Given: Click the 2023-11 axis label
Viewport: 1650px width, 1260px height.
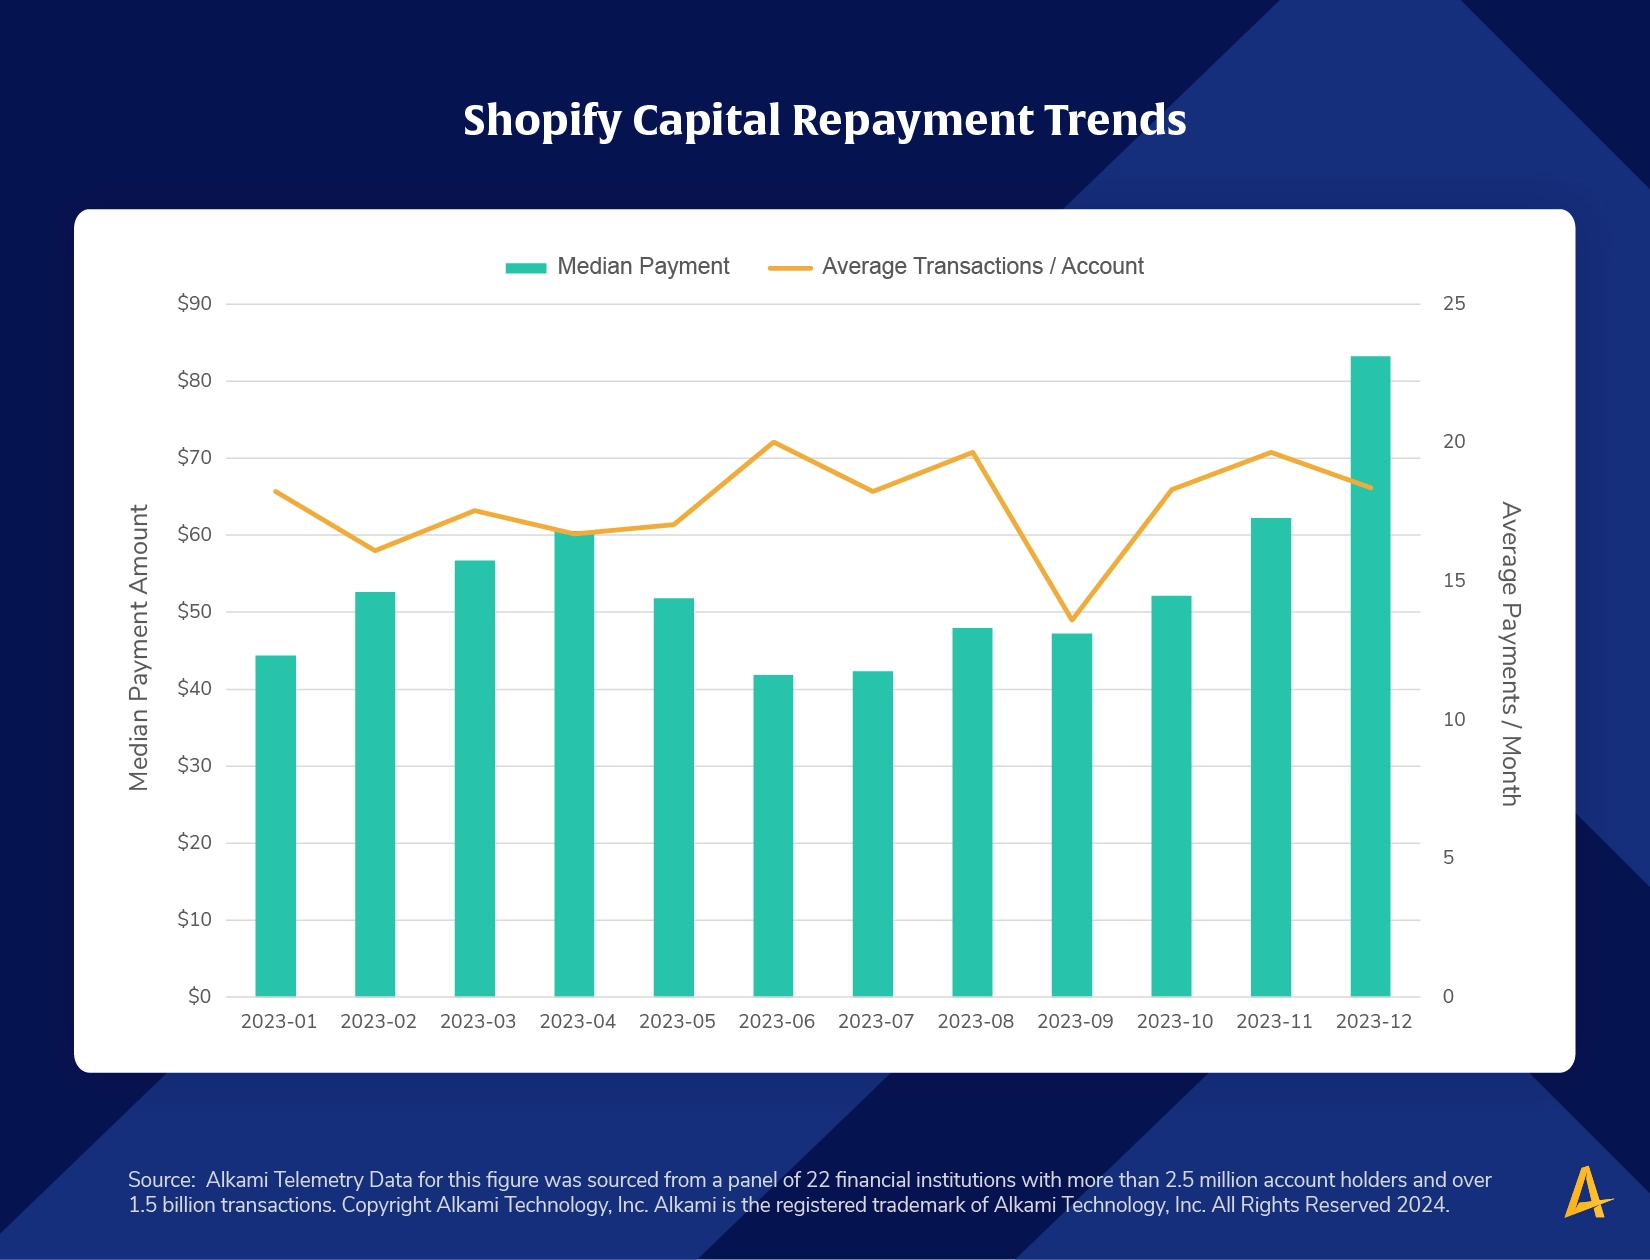Looking at the screenshot, I should 1274,1022.
